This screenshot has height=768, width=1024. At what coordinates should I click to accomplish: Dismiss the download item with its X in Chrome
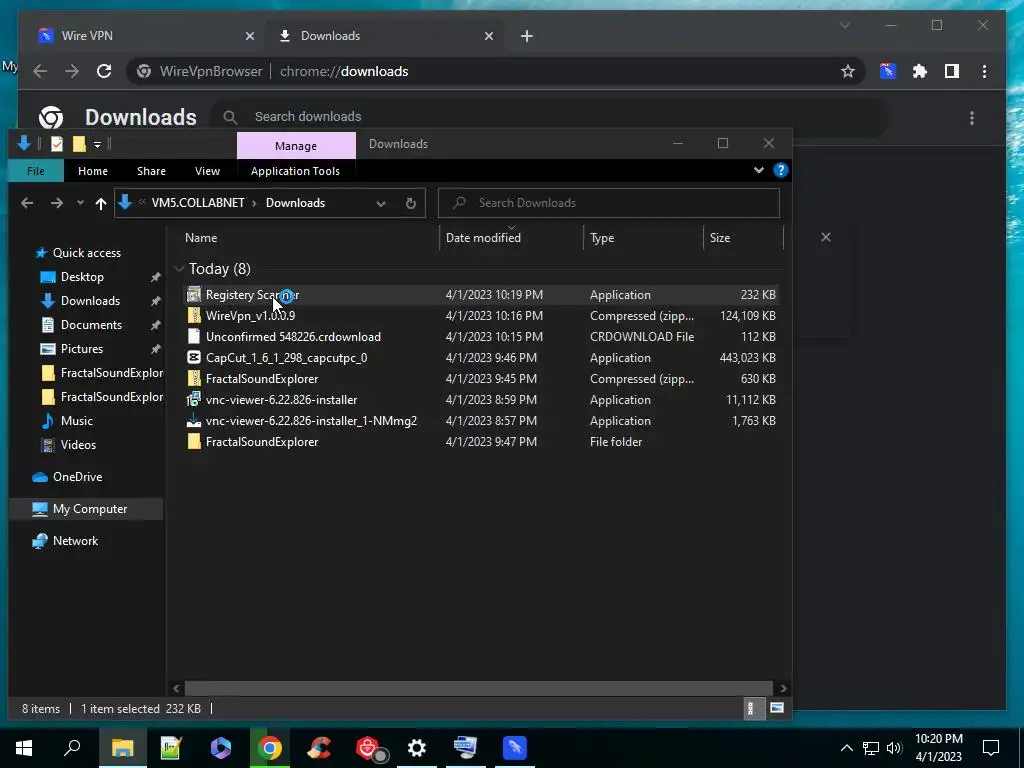pos(825,237)
